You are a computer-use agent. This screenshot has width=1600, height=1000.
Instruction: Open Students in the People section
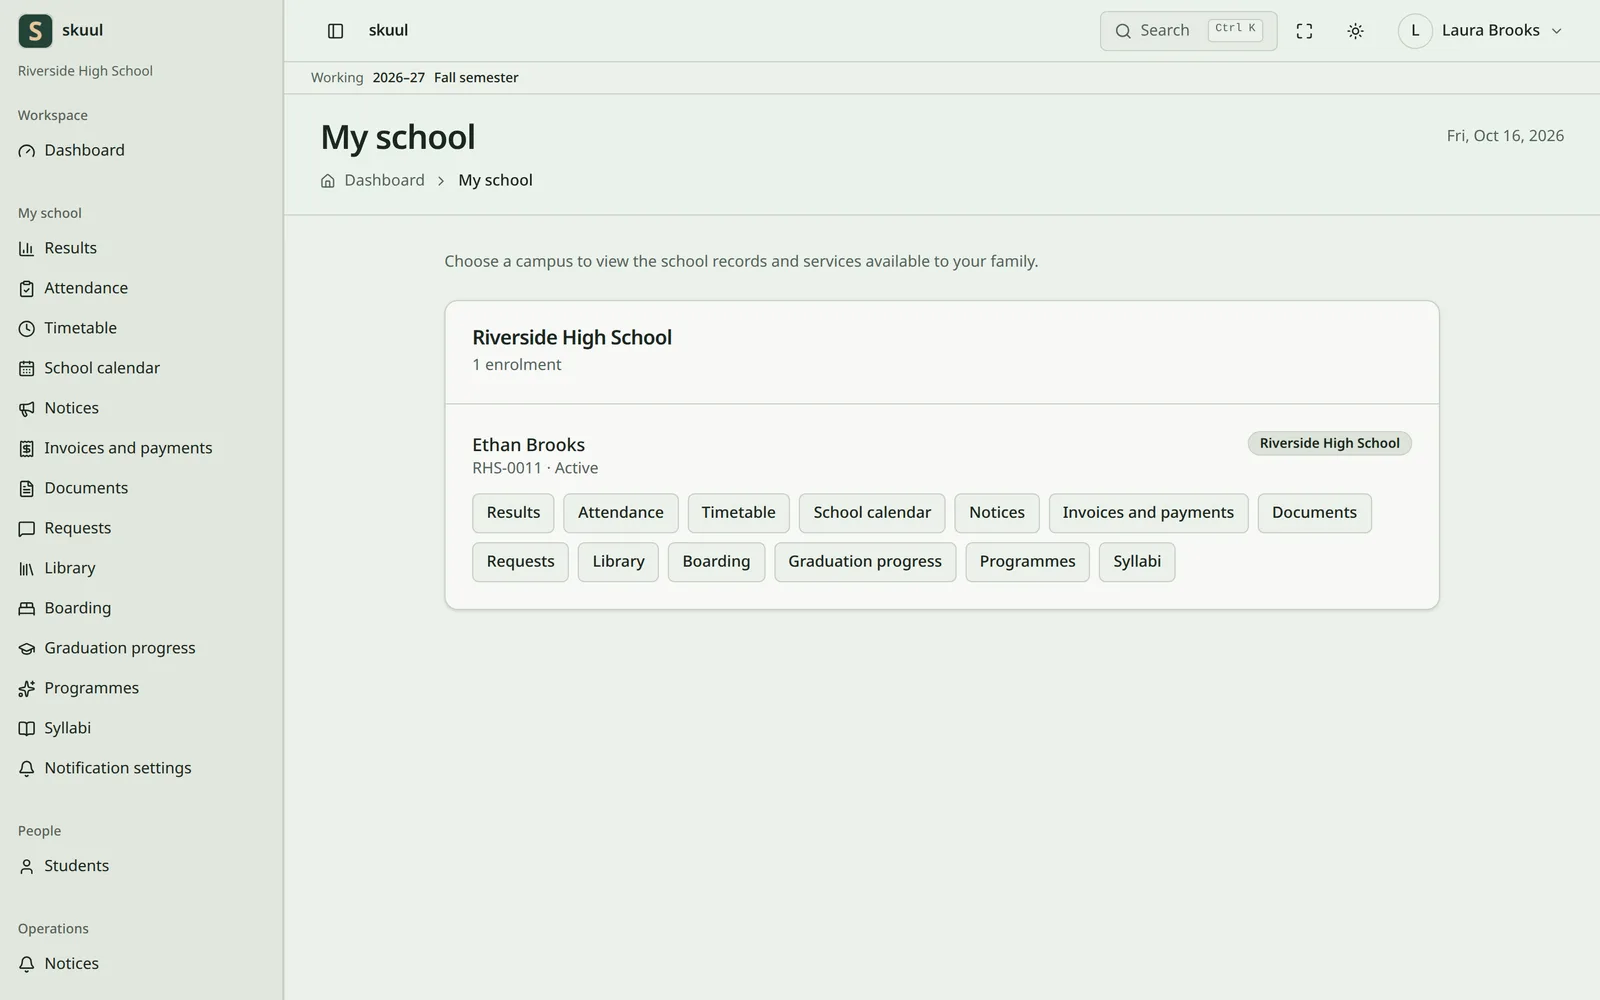coord(141,866)
